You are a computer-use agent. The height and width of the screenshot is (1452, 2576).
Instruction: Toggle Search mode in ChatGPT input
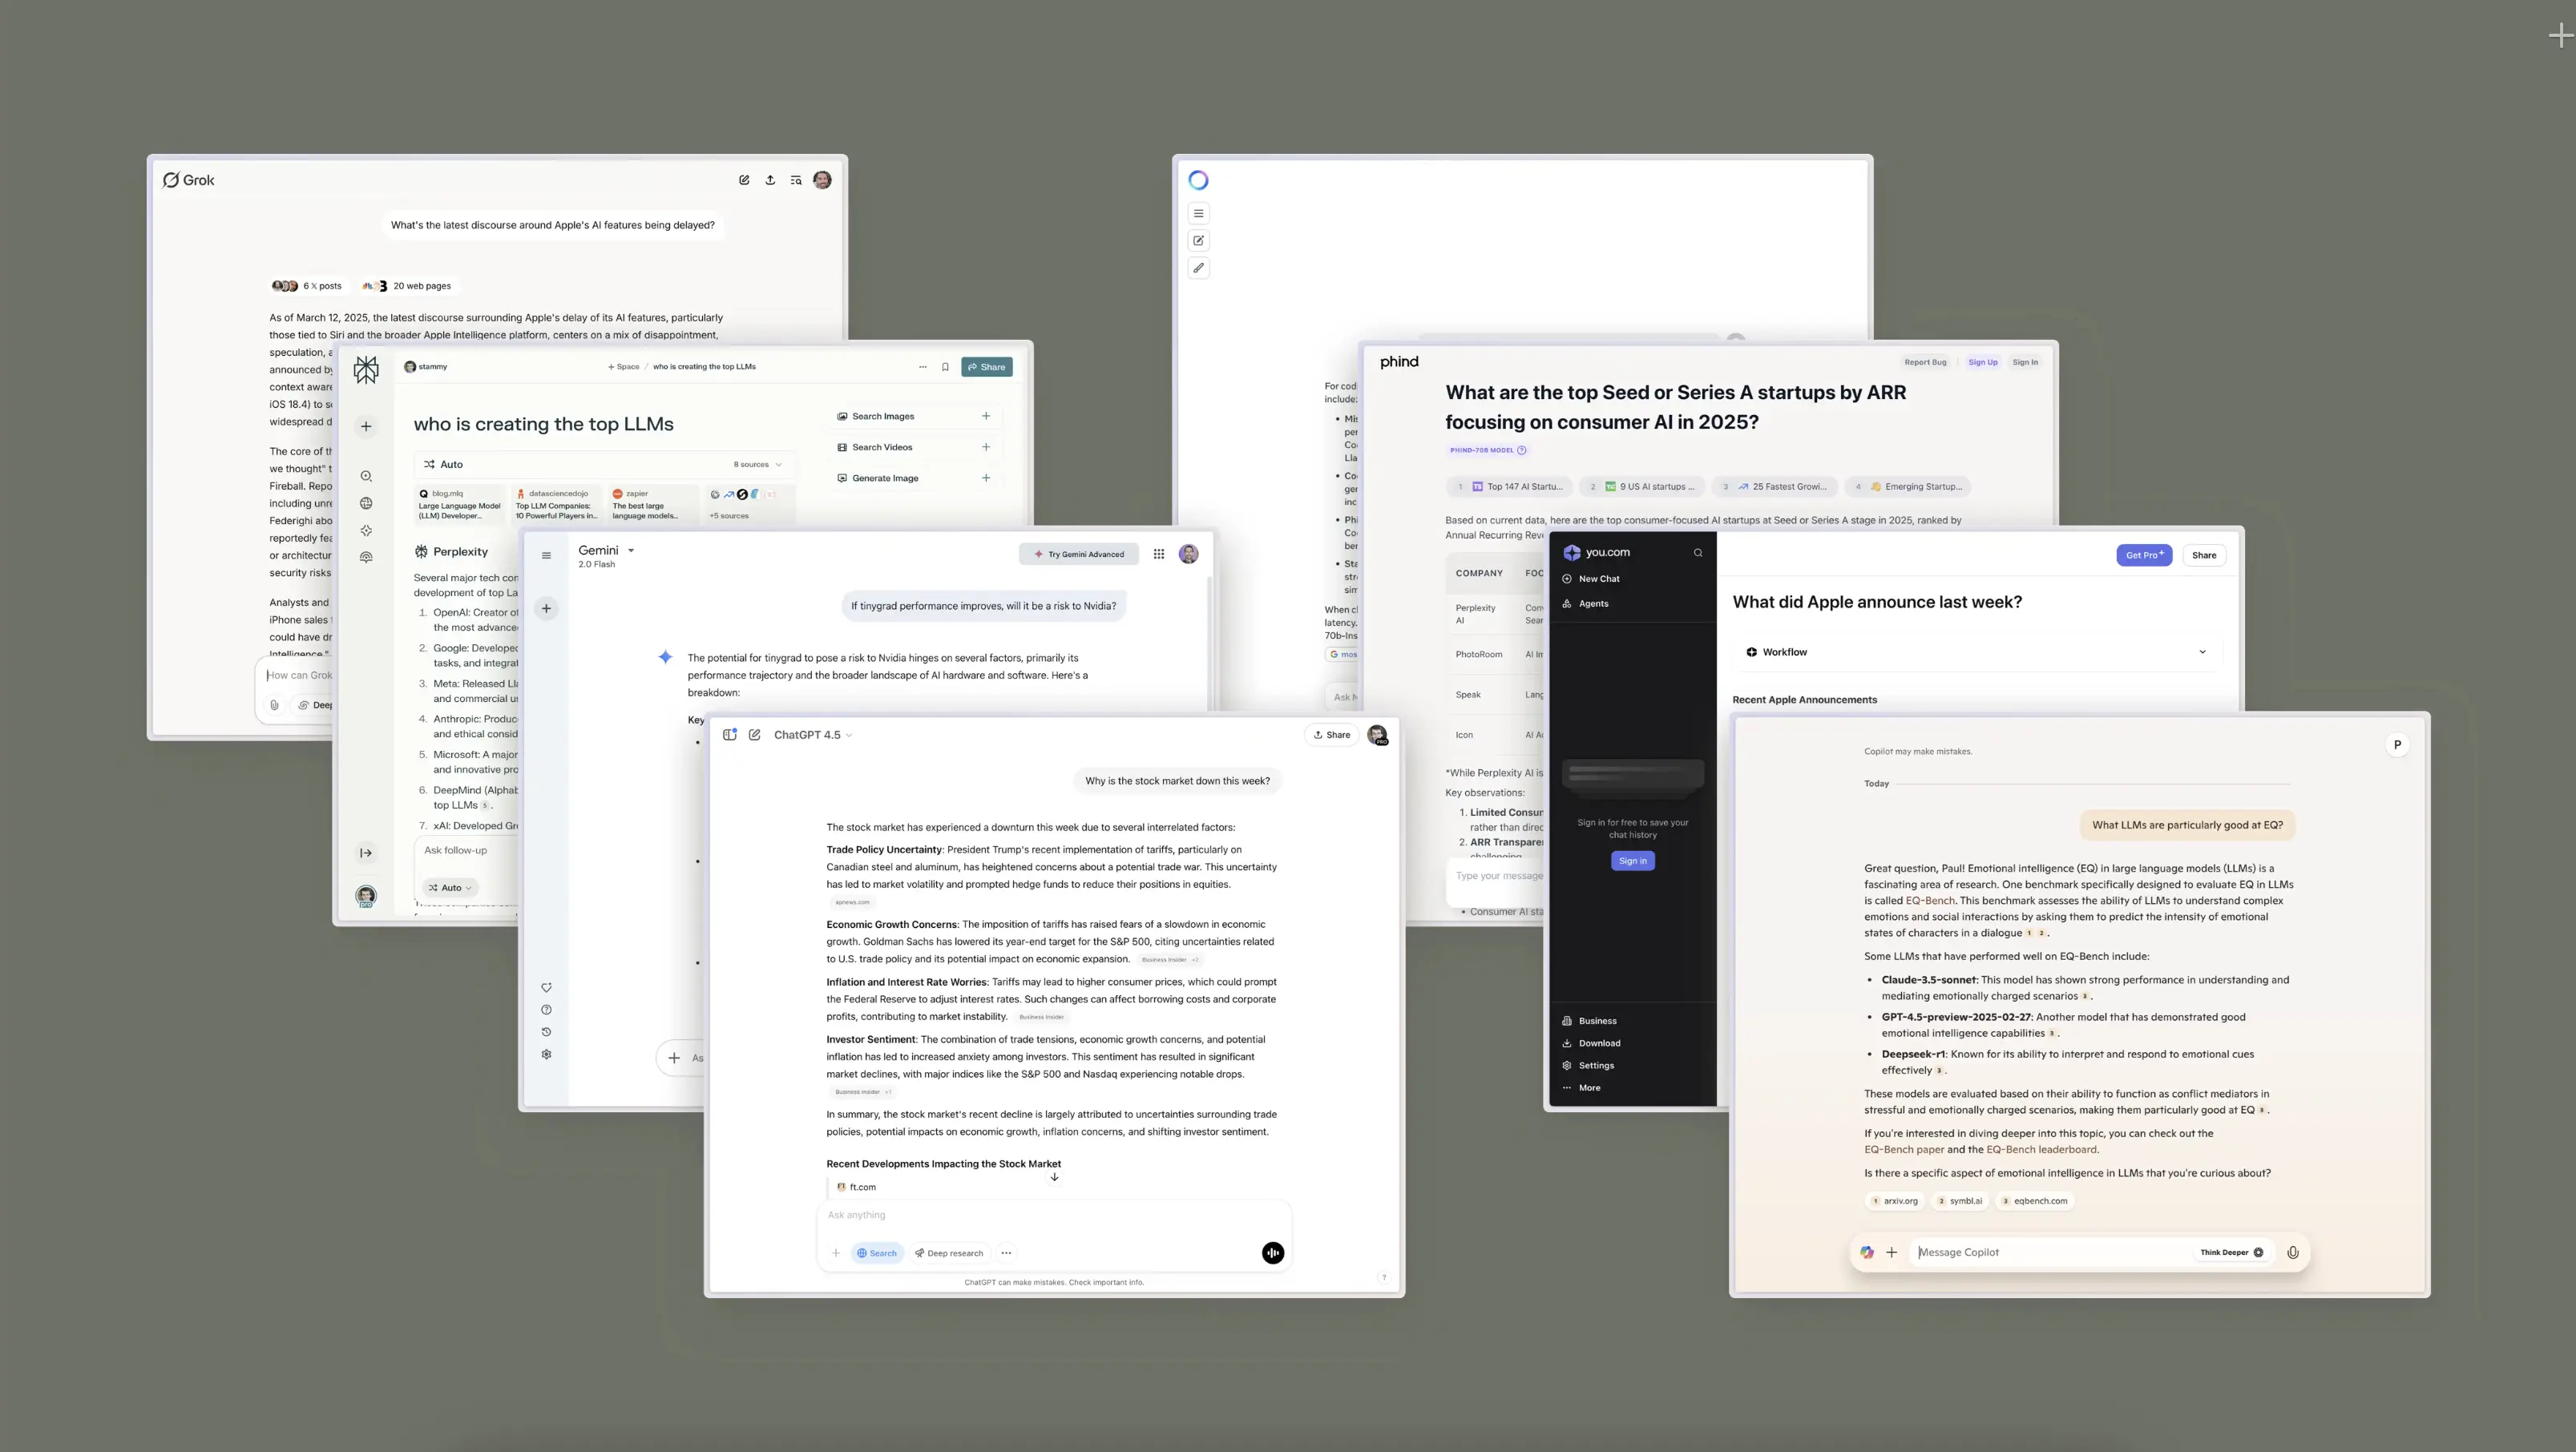(877, 1253)
